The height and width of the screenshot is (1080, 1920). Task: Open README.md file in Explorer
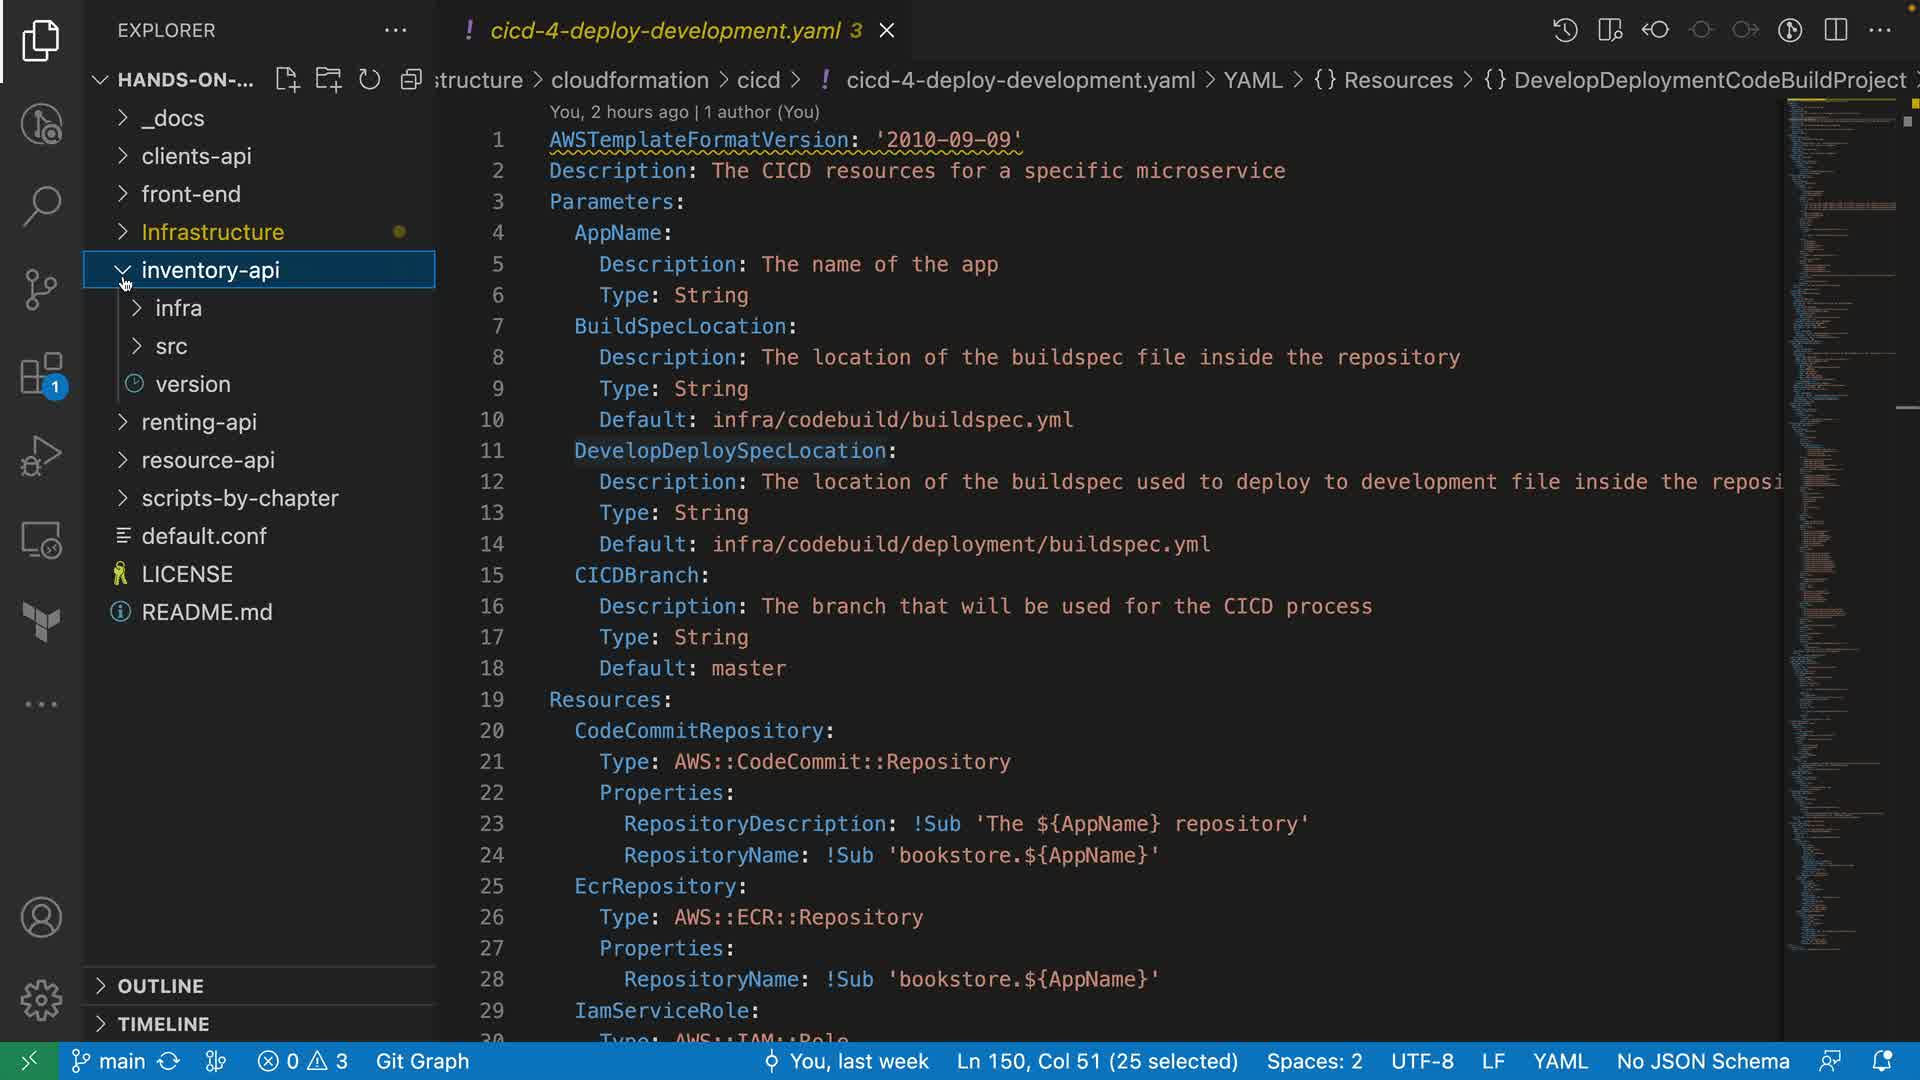pos(206,612)
